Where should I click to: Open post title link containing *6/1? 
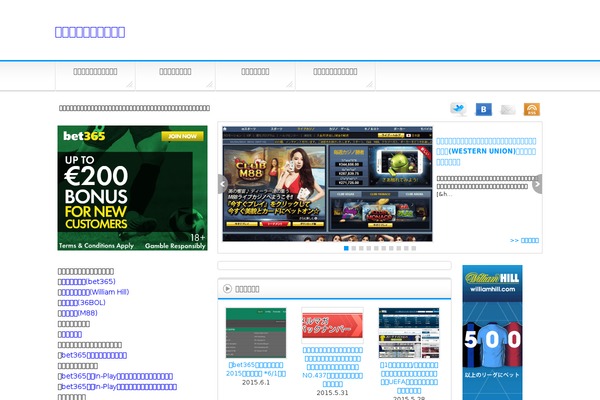click(256, 369)
